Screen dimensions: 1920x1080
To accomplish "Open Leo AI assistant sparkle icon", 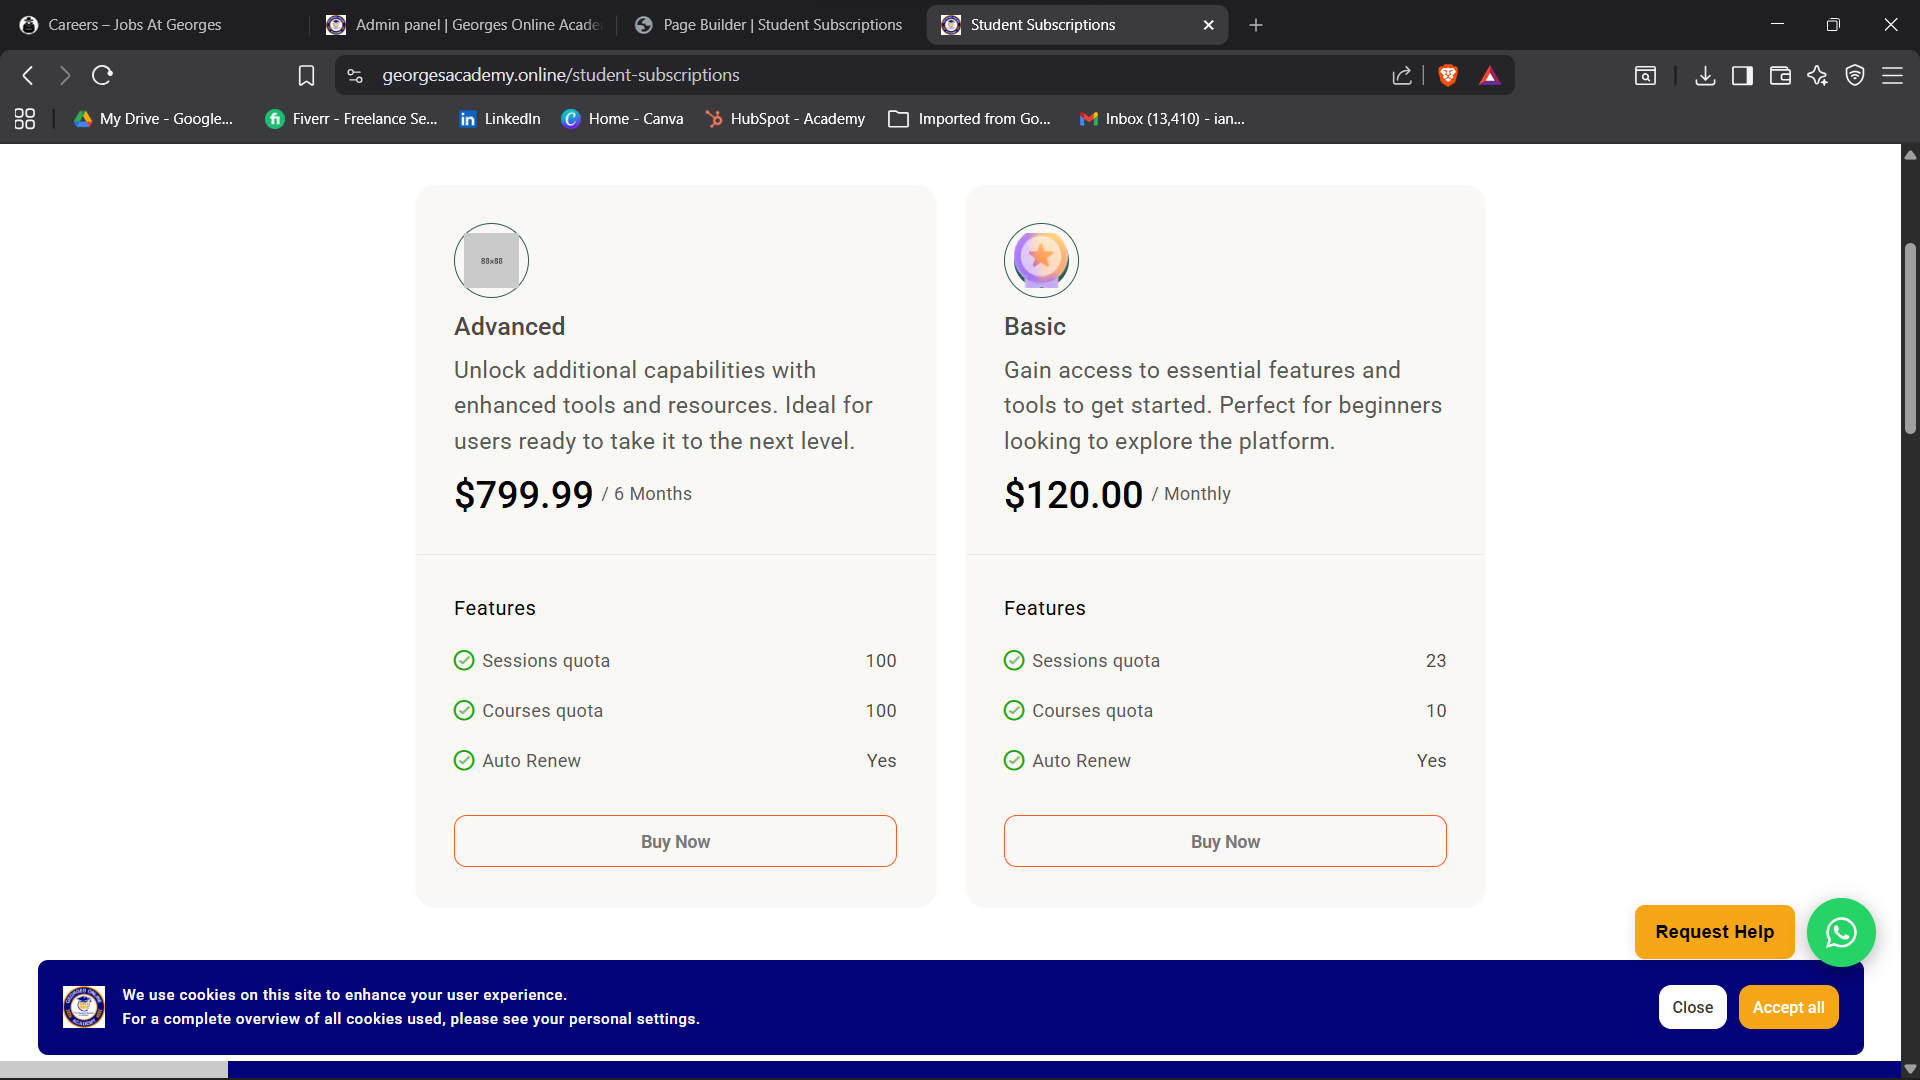I will [1817, 75].
